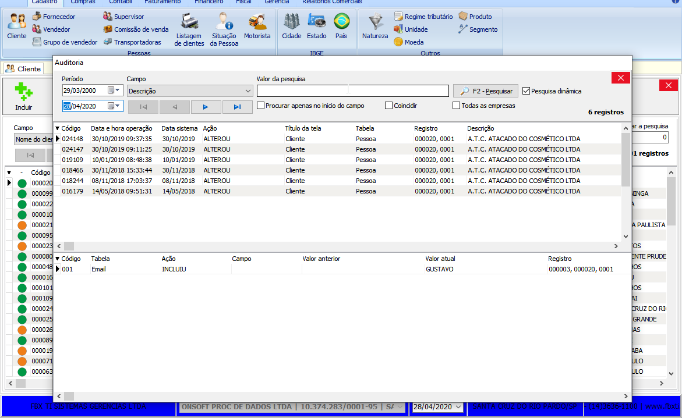Image resolution: width=682 pixels, height=418 pixels.
Task: Click the F2 - Pesquisar button
Action: pos(486,91)
